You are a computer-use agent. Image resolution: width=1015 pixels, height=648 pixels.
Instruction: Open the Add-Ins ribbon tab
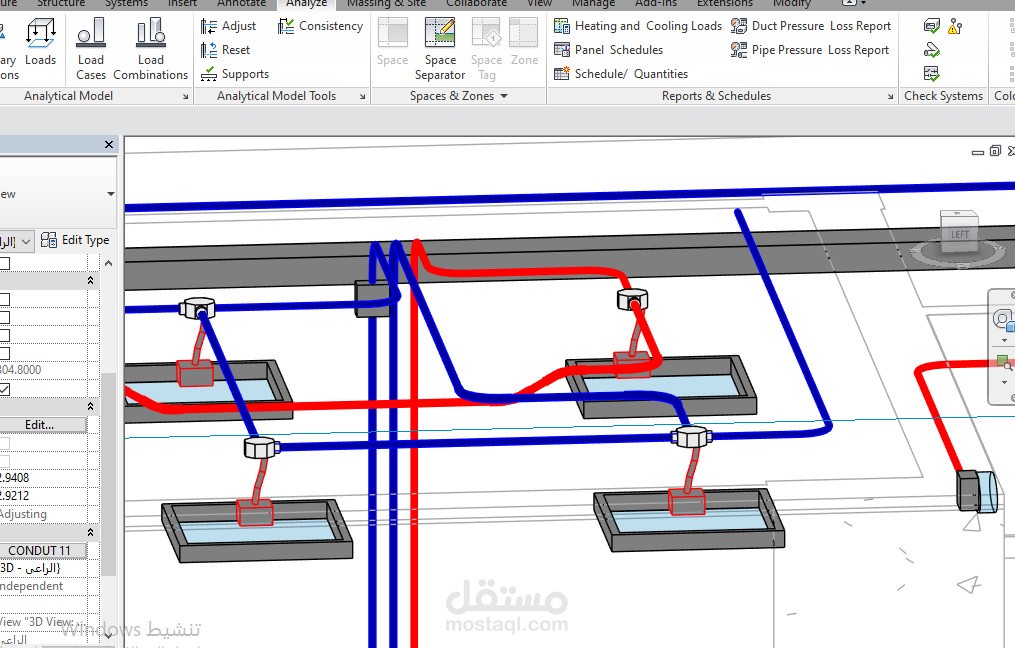pyautogui.click(x=656, y=4)
